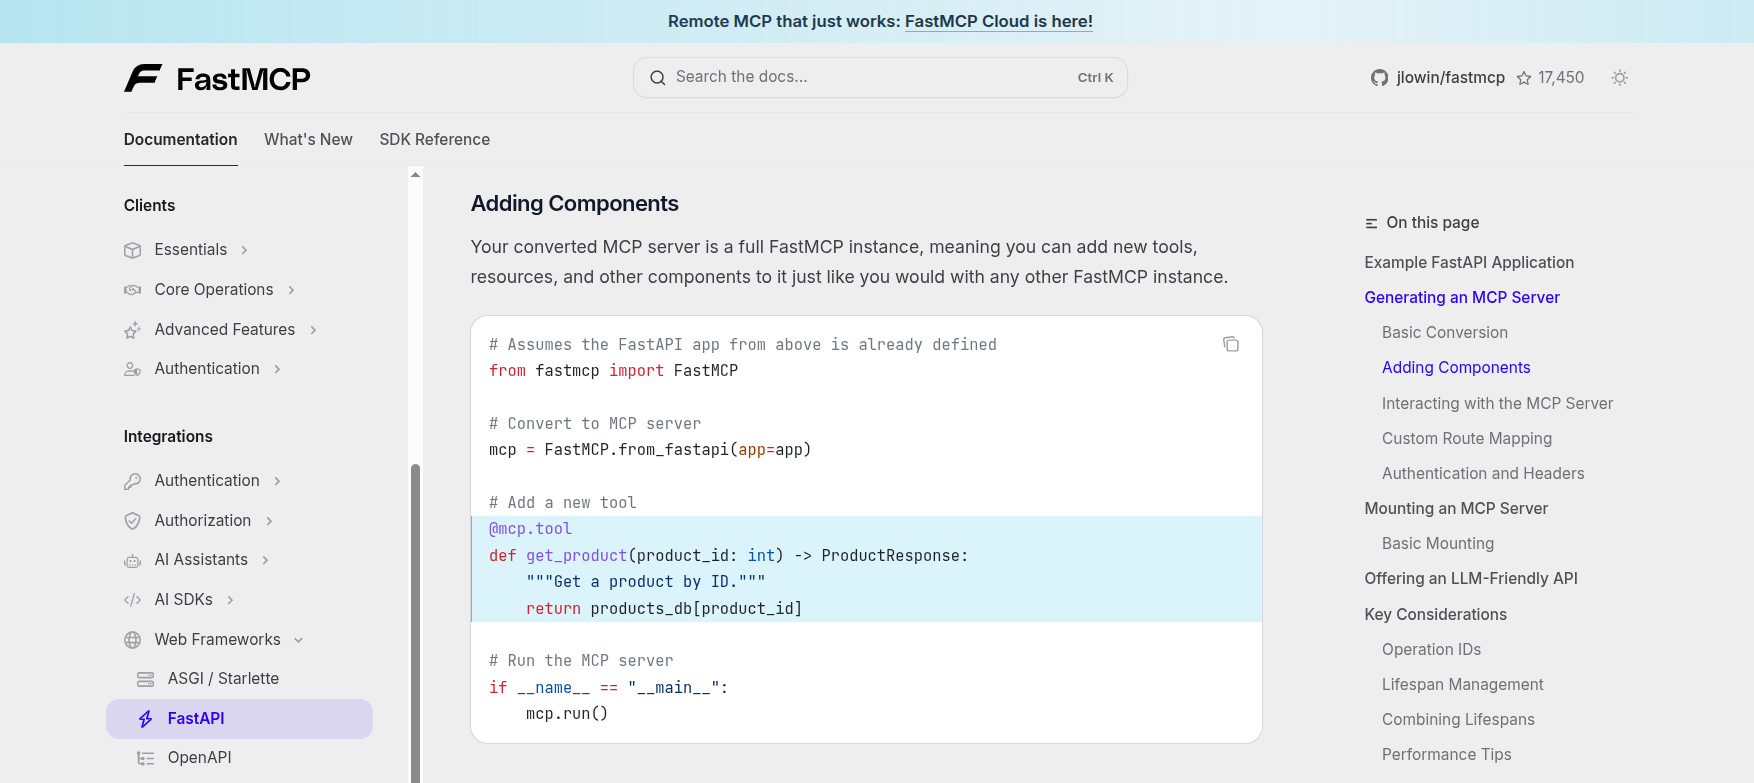Expand the Core Operations chevron

[291, 290]
